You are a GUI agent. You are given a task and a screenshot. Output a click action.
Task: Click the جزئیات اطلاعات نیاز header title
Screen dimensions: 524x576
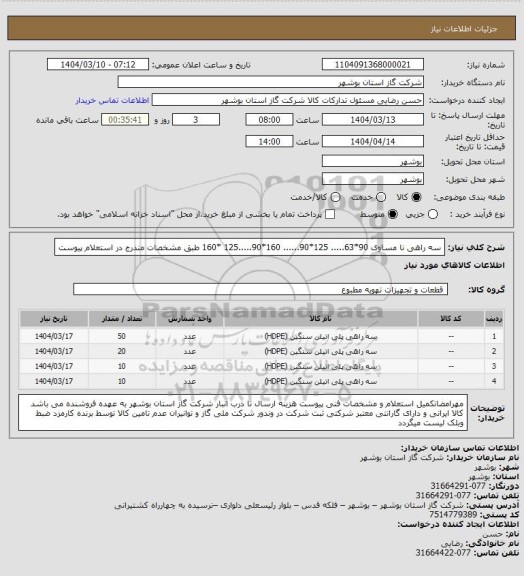(464, 29)
